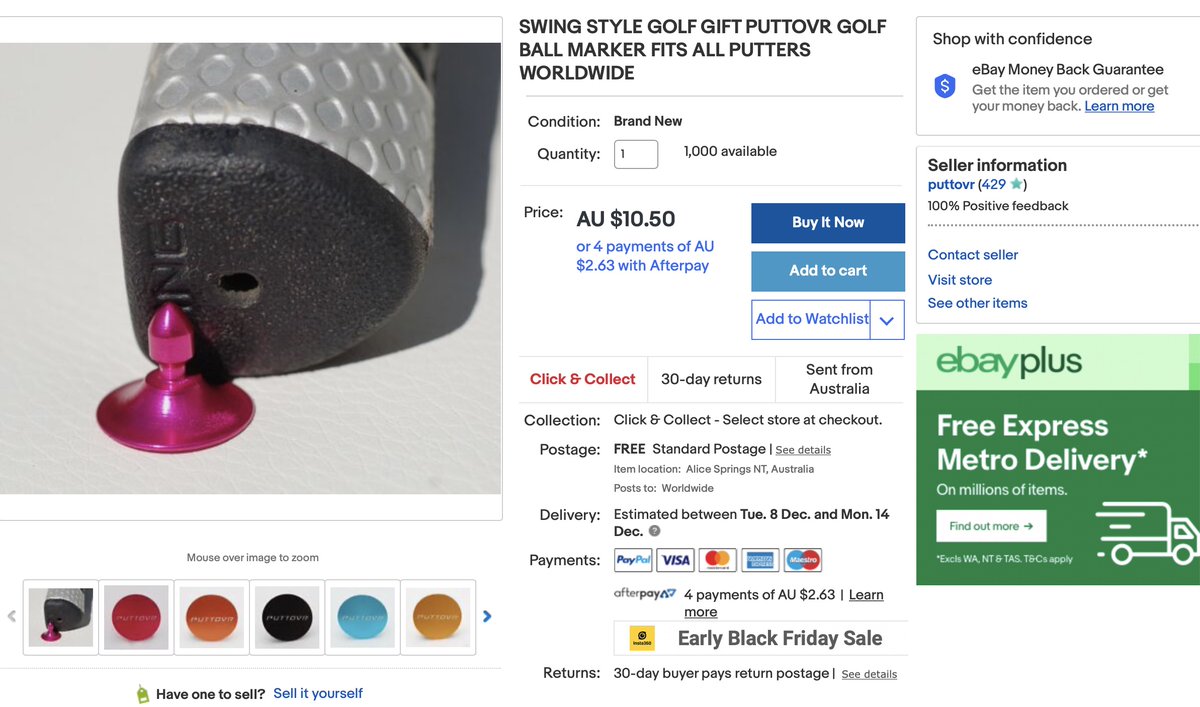
Task: Click the next thumbnails right arrow
Action: pos(487,617)
